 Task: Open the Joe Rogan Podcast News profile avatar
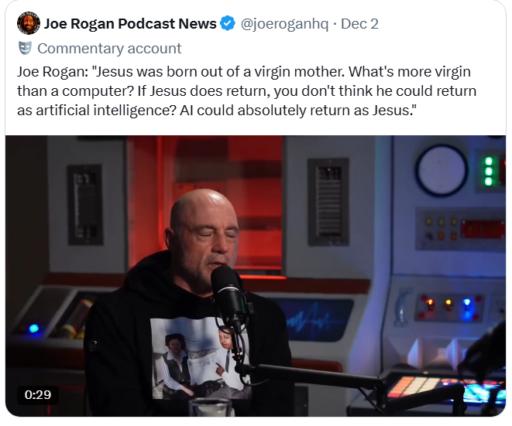pos(28,23)
